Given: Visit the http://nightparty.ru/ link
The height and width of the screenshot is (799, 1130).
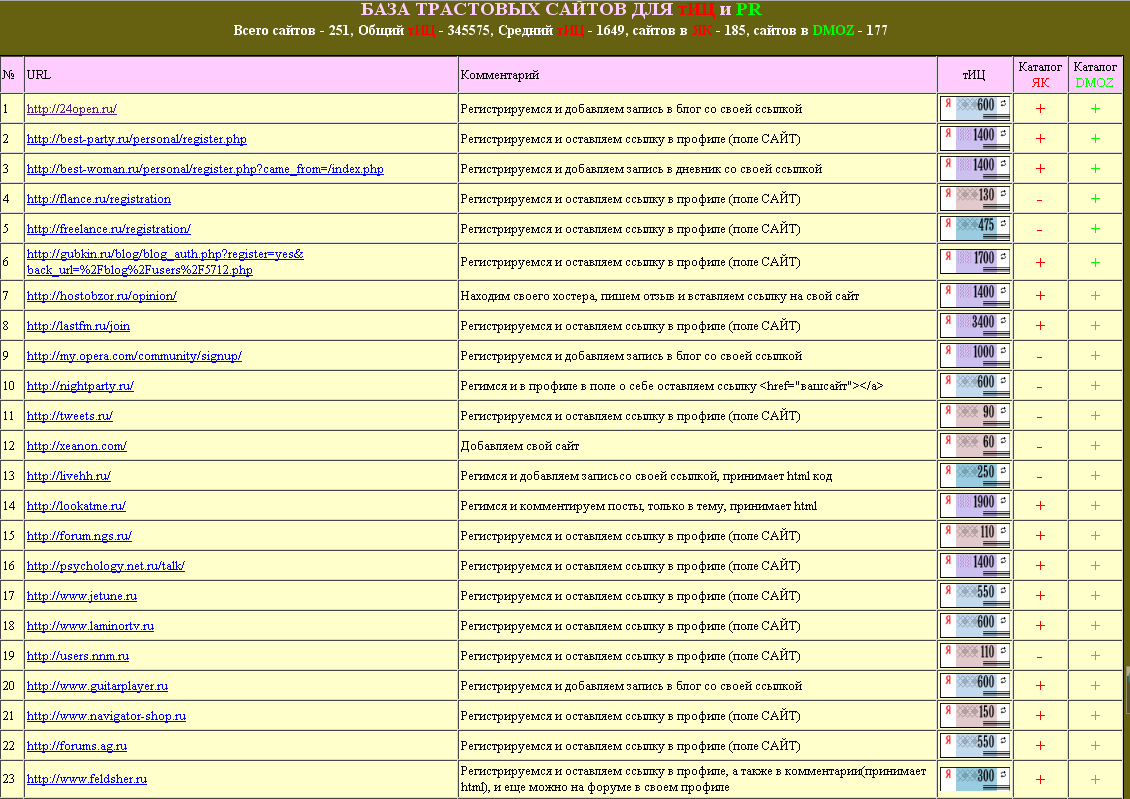Looking at the screenshot, I should [80, 386].
